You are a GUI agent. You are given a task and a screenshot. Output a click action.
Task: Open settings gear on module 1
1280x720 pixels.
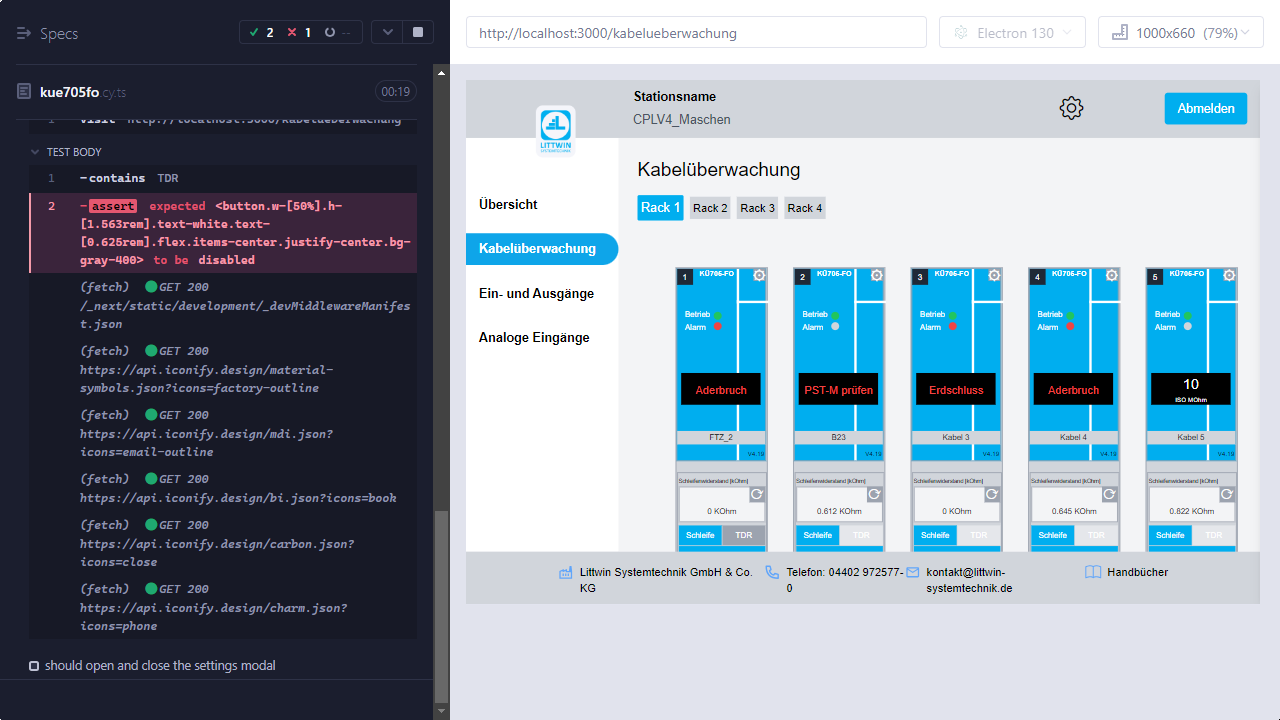click(x=759, y=276)
